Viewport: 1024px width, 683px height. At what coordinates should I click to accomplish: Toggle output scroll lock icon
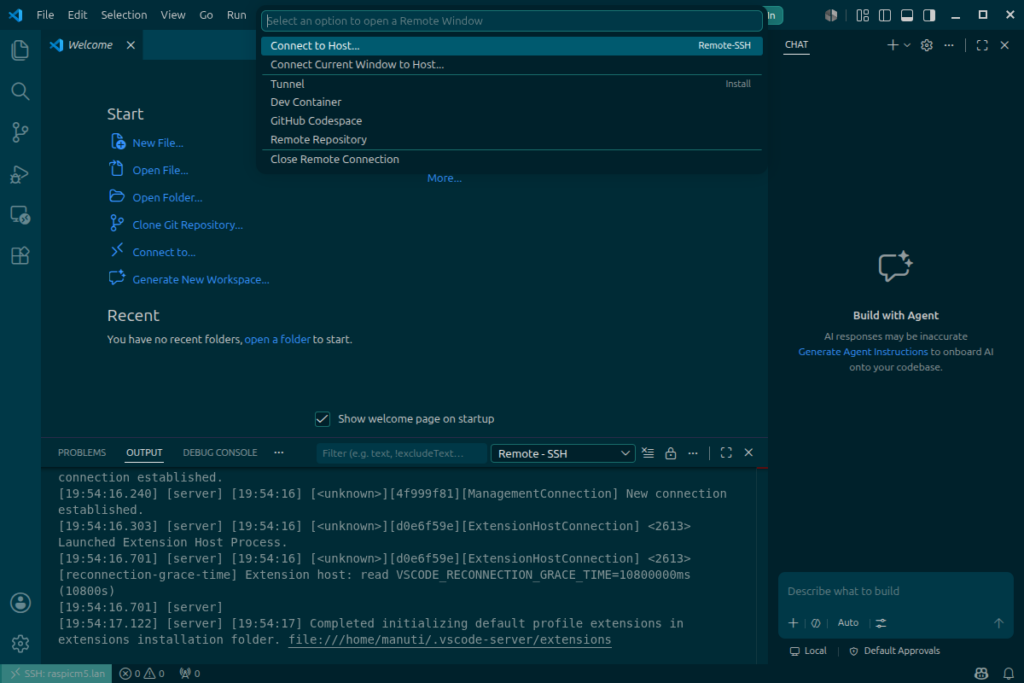[x=671, y=453]
